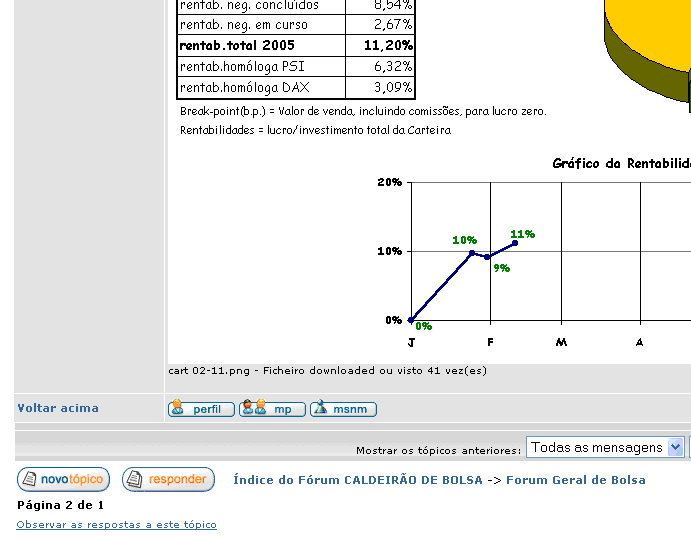Open 'Todas as mensagens' dropdown
Image resolution: width=691 pixels, height=537 pixels.
605,448
